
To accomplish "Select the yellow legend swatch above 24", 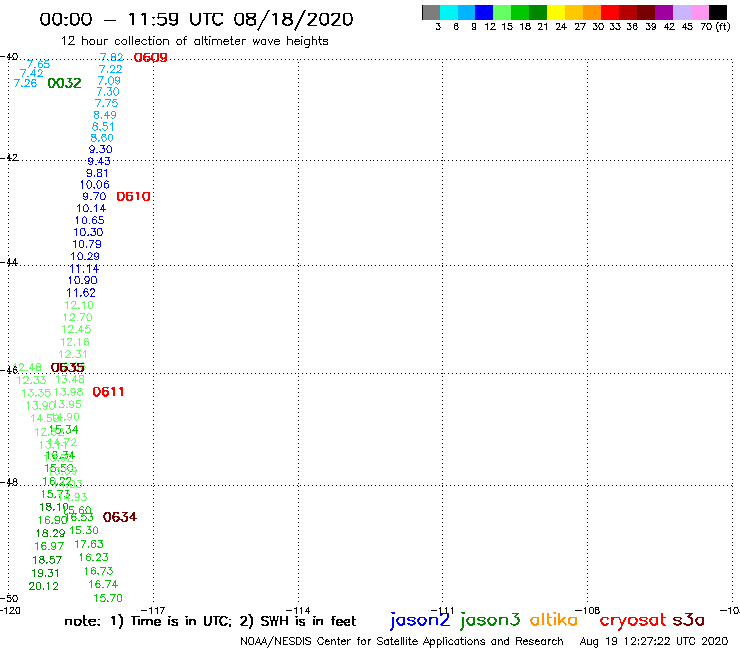I will [556, 12].
